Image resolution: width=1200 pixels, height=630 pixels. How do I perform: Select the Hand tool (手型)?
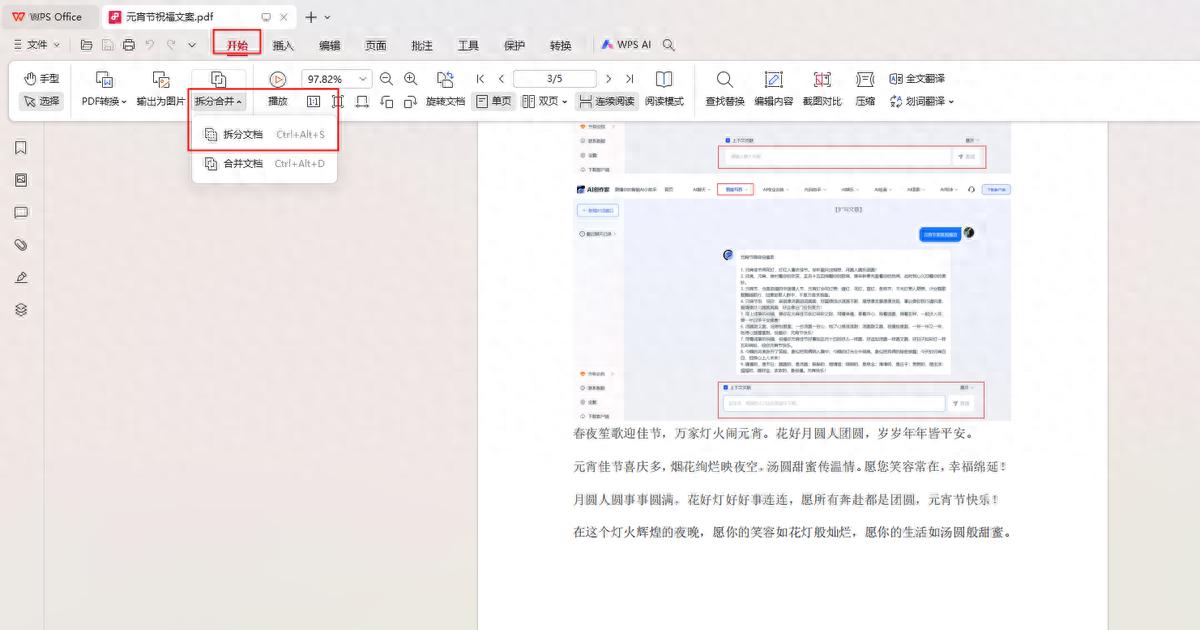pos(41,79)
